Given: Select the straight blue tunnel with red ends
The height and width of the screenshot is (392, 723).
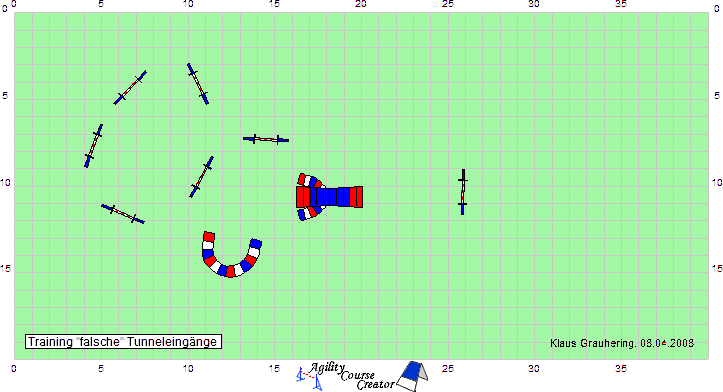Looking at the screenshot, I should coord(329,197).
